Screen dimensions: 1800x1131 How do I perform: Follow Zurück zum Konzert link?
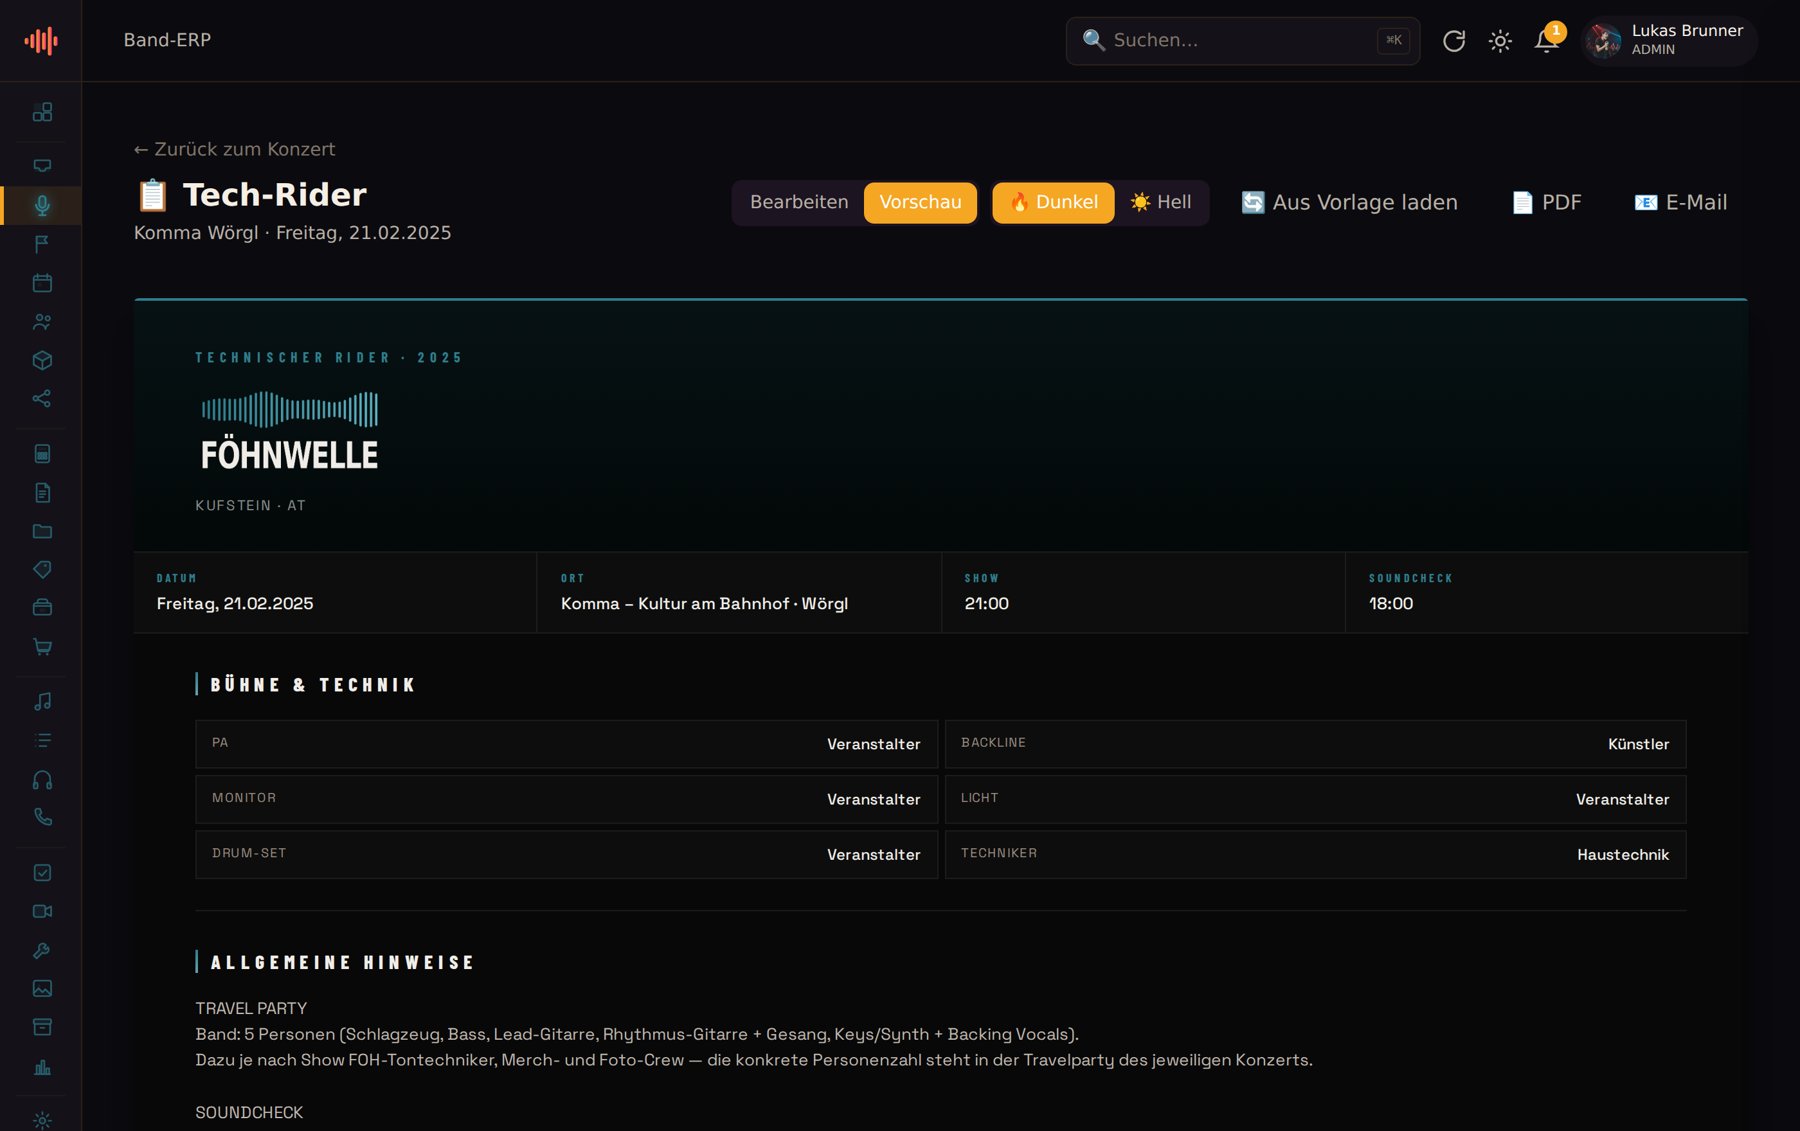coord(235,149)
